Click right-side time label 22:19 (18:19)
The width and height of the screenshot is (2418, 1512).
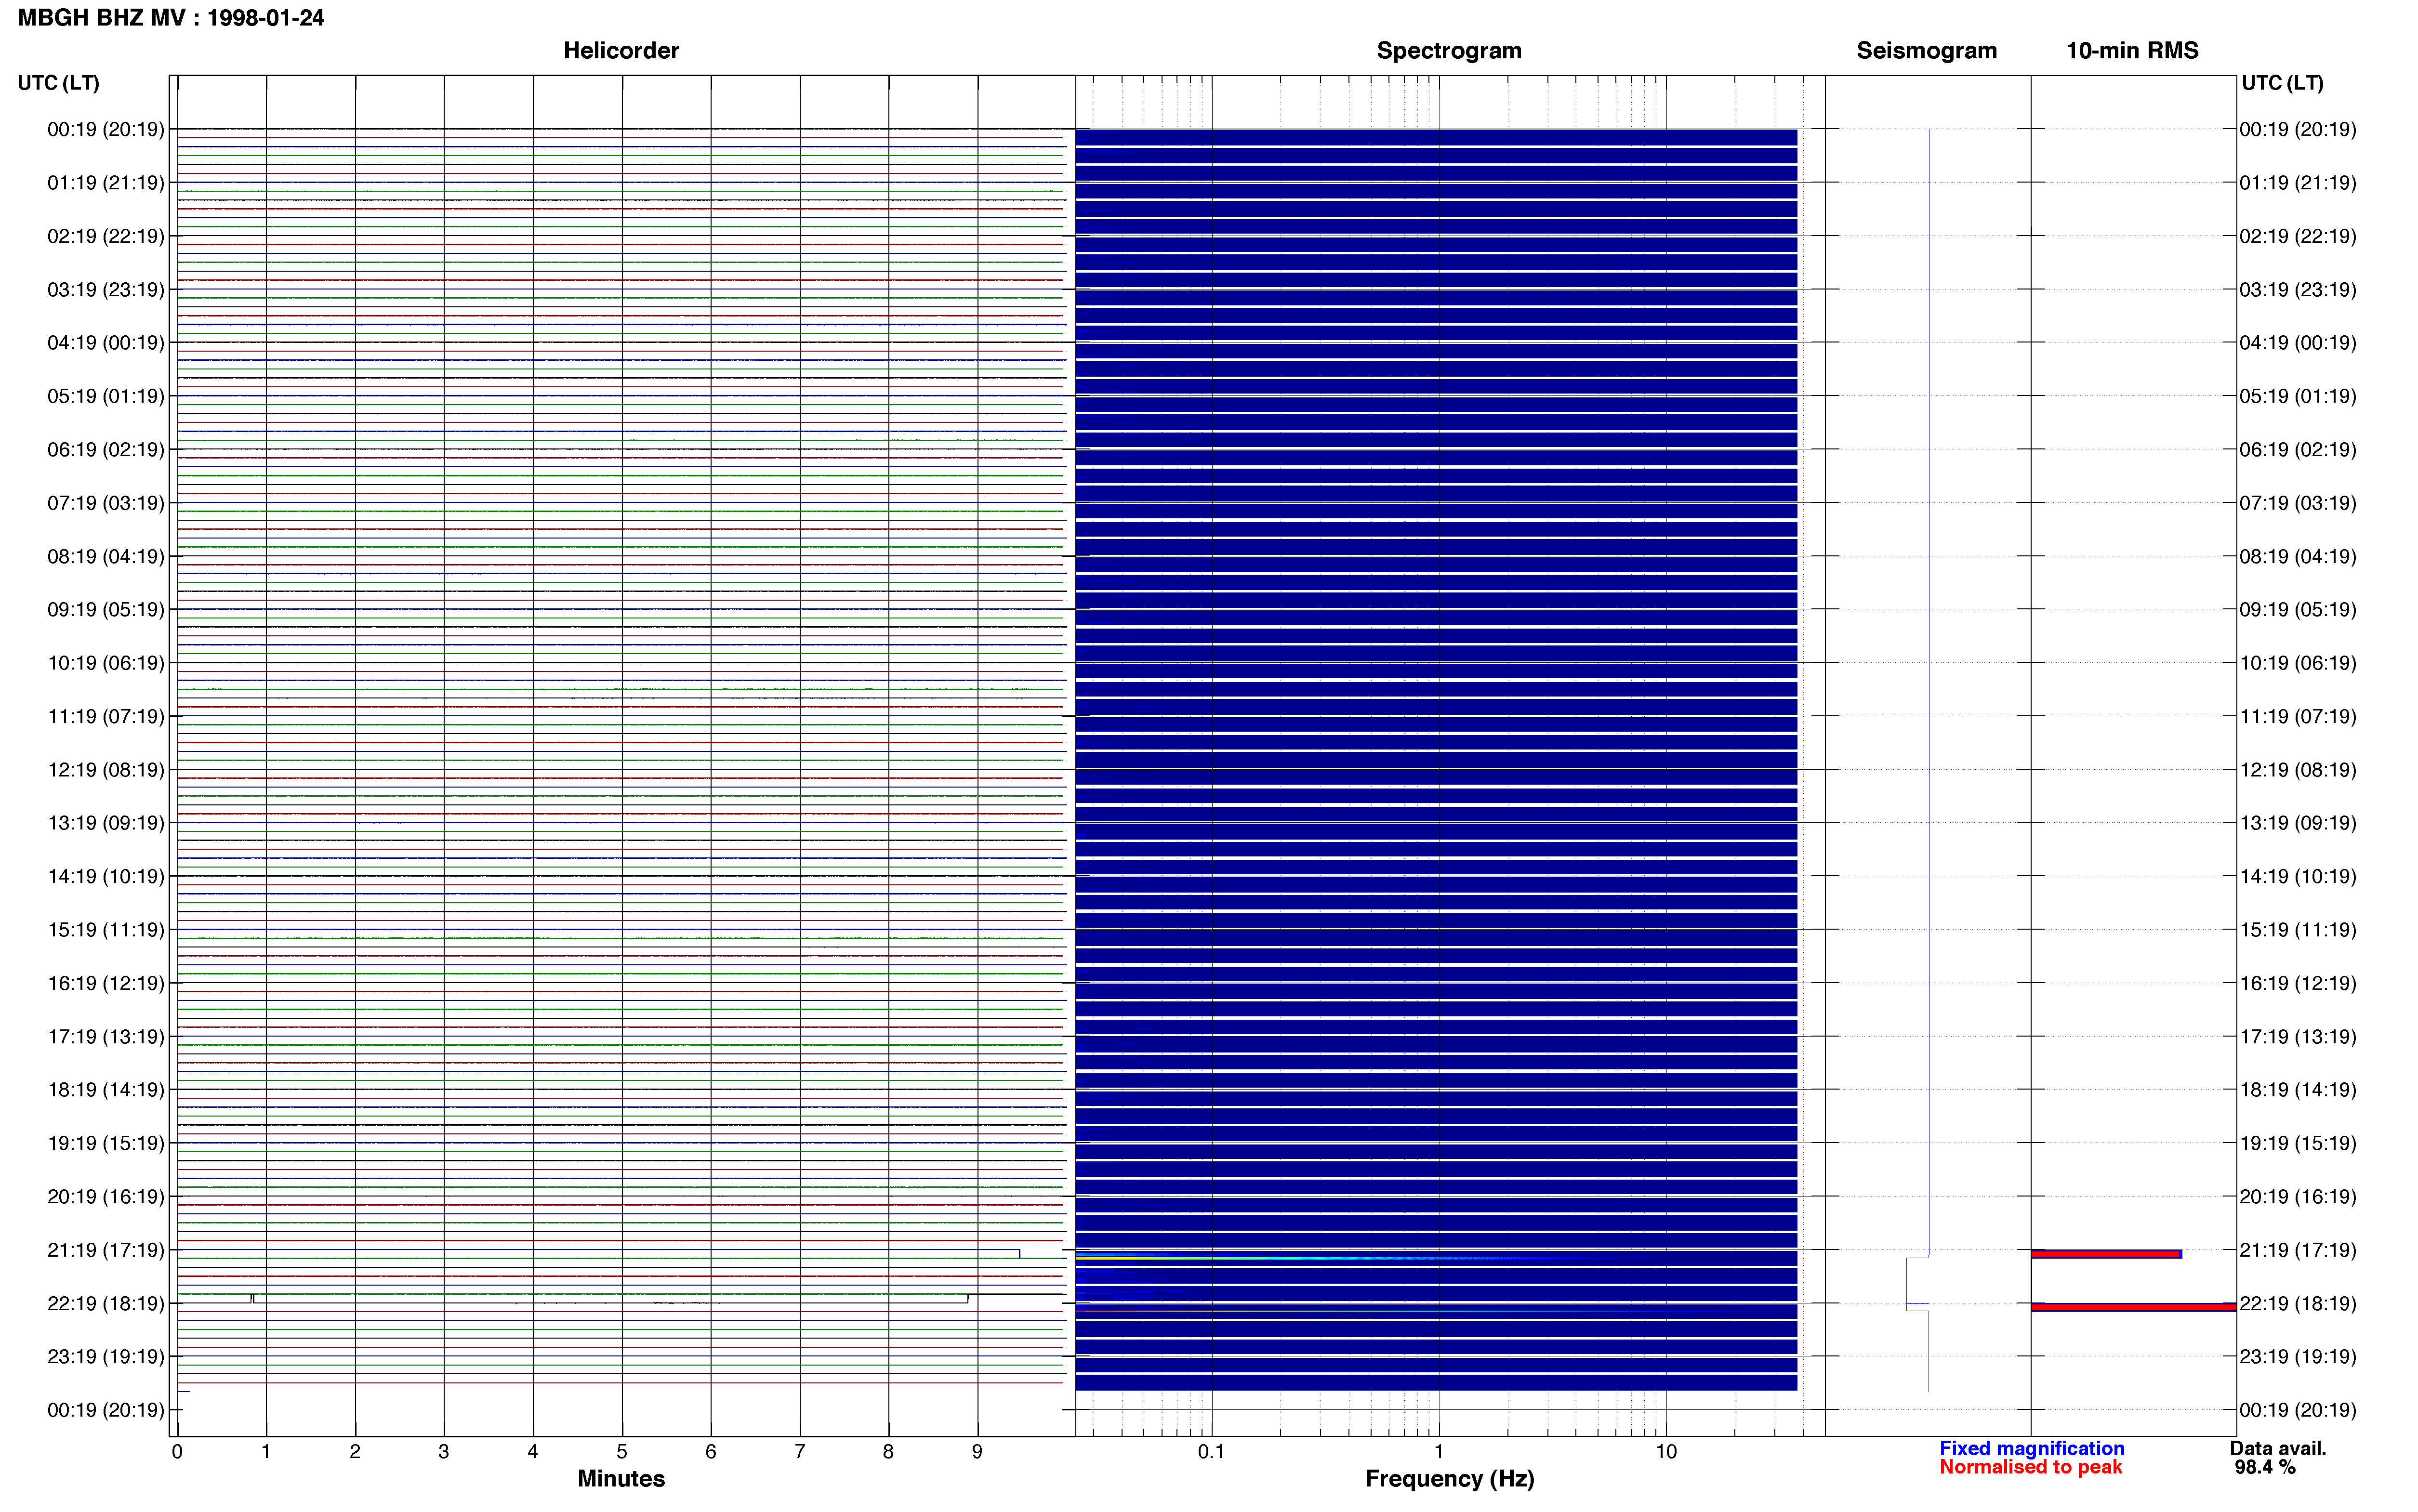click(x=2298, y=1303)
